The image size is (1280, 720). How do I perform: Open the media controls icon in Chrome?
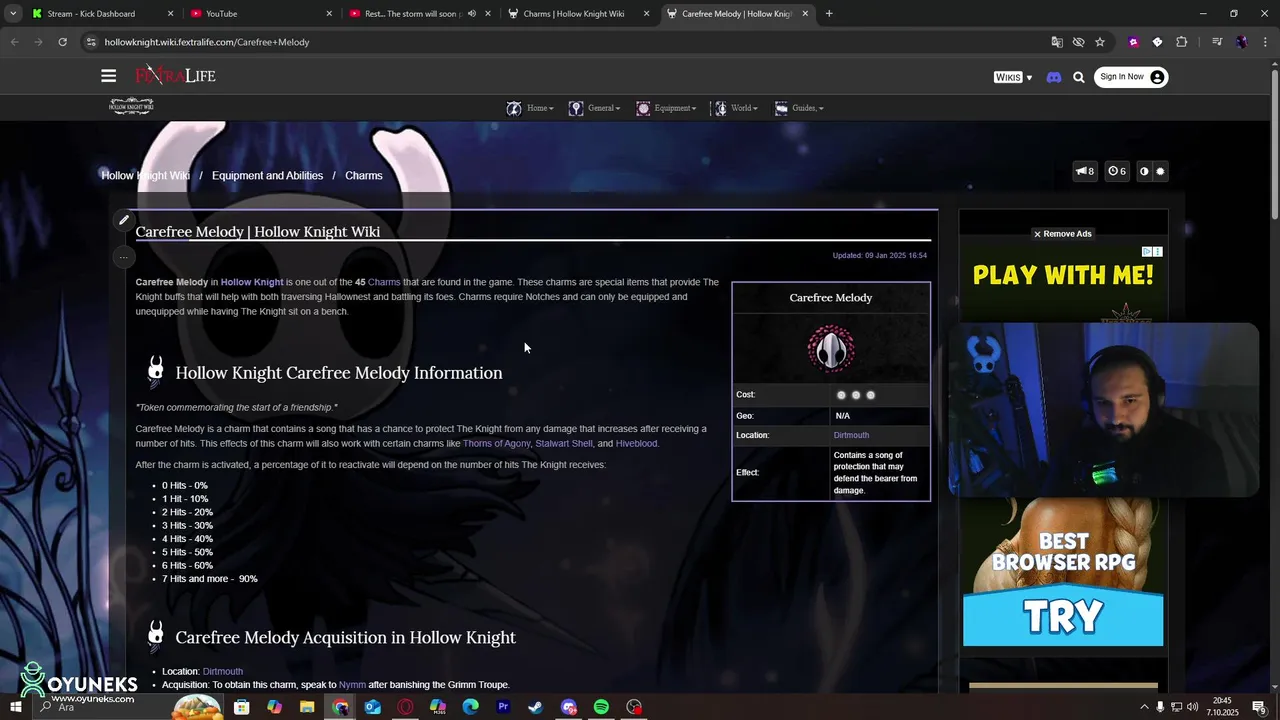(x=1217, y=42)
